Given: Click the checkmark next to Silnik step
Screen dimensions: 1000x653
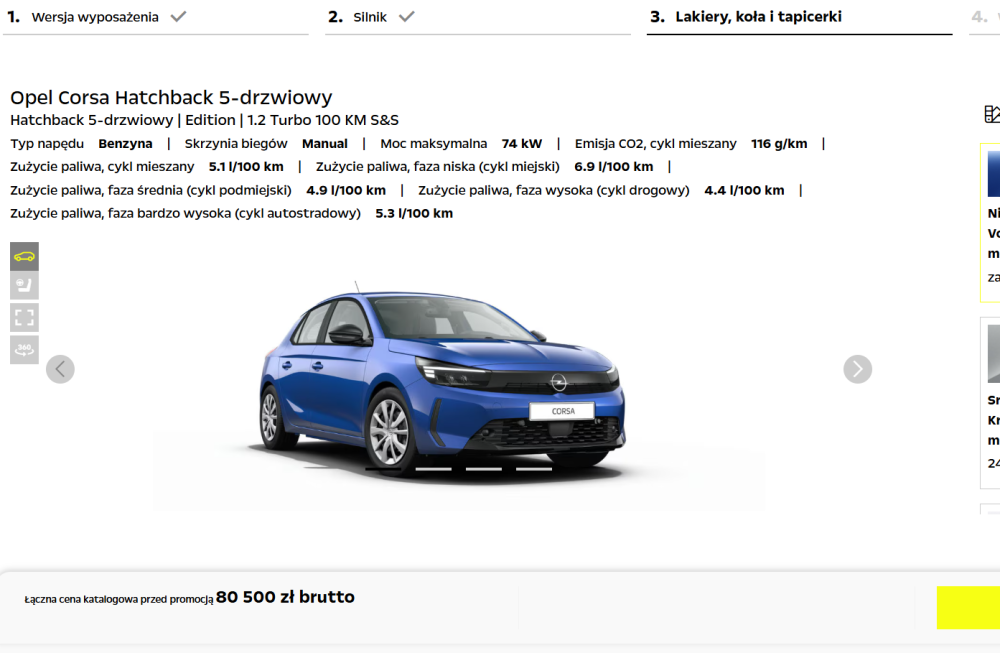Looking at the screenshot, I should 406,17.
